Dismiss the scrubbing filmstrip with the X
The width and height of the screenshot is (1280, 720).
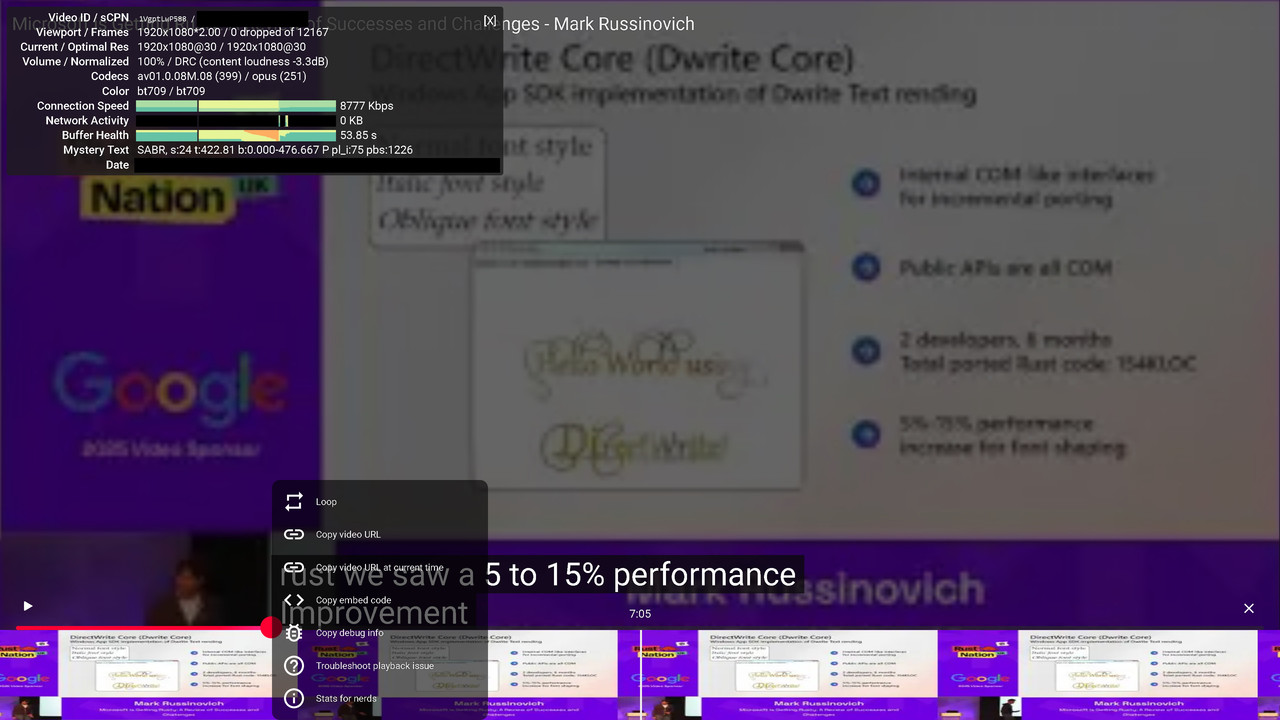coord(1248,608)
